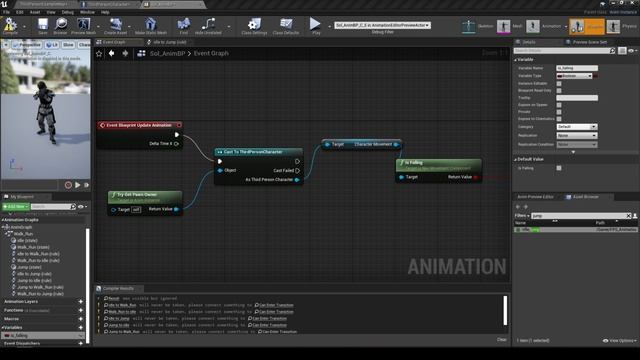Open Replication dropdown
Screen dimensions: 640x360
[x=577, y=136]
